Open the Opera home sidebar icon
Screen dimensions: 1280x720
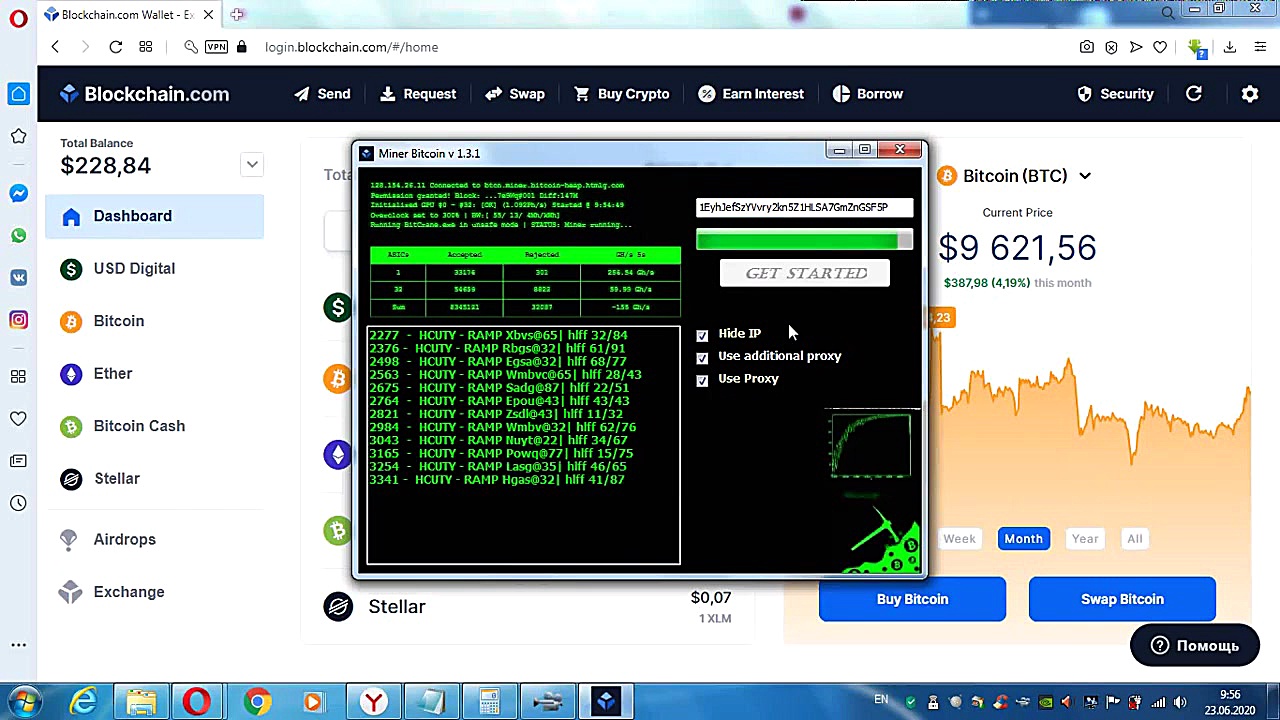coord(18,94)
